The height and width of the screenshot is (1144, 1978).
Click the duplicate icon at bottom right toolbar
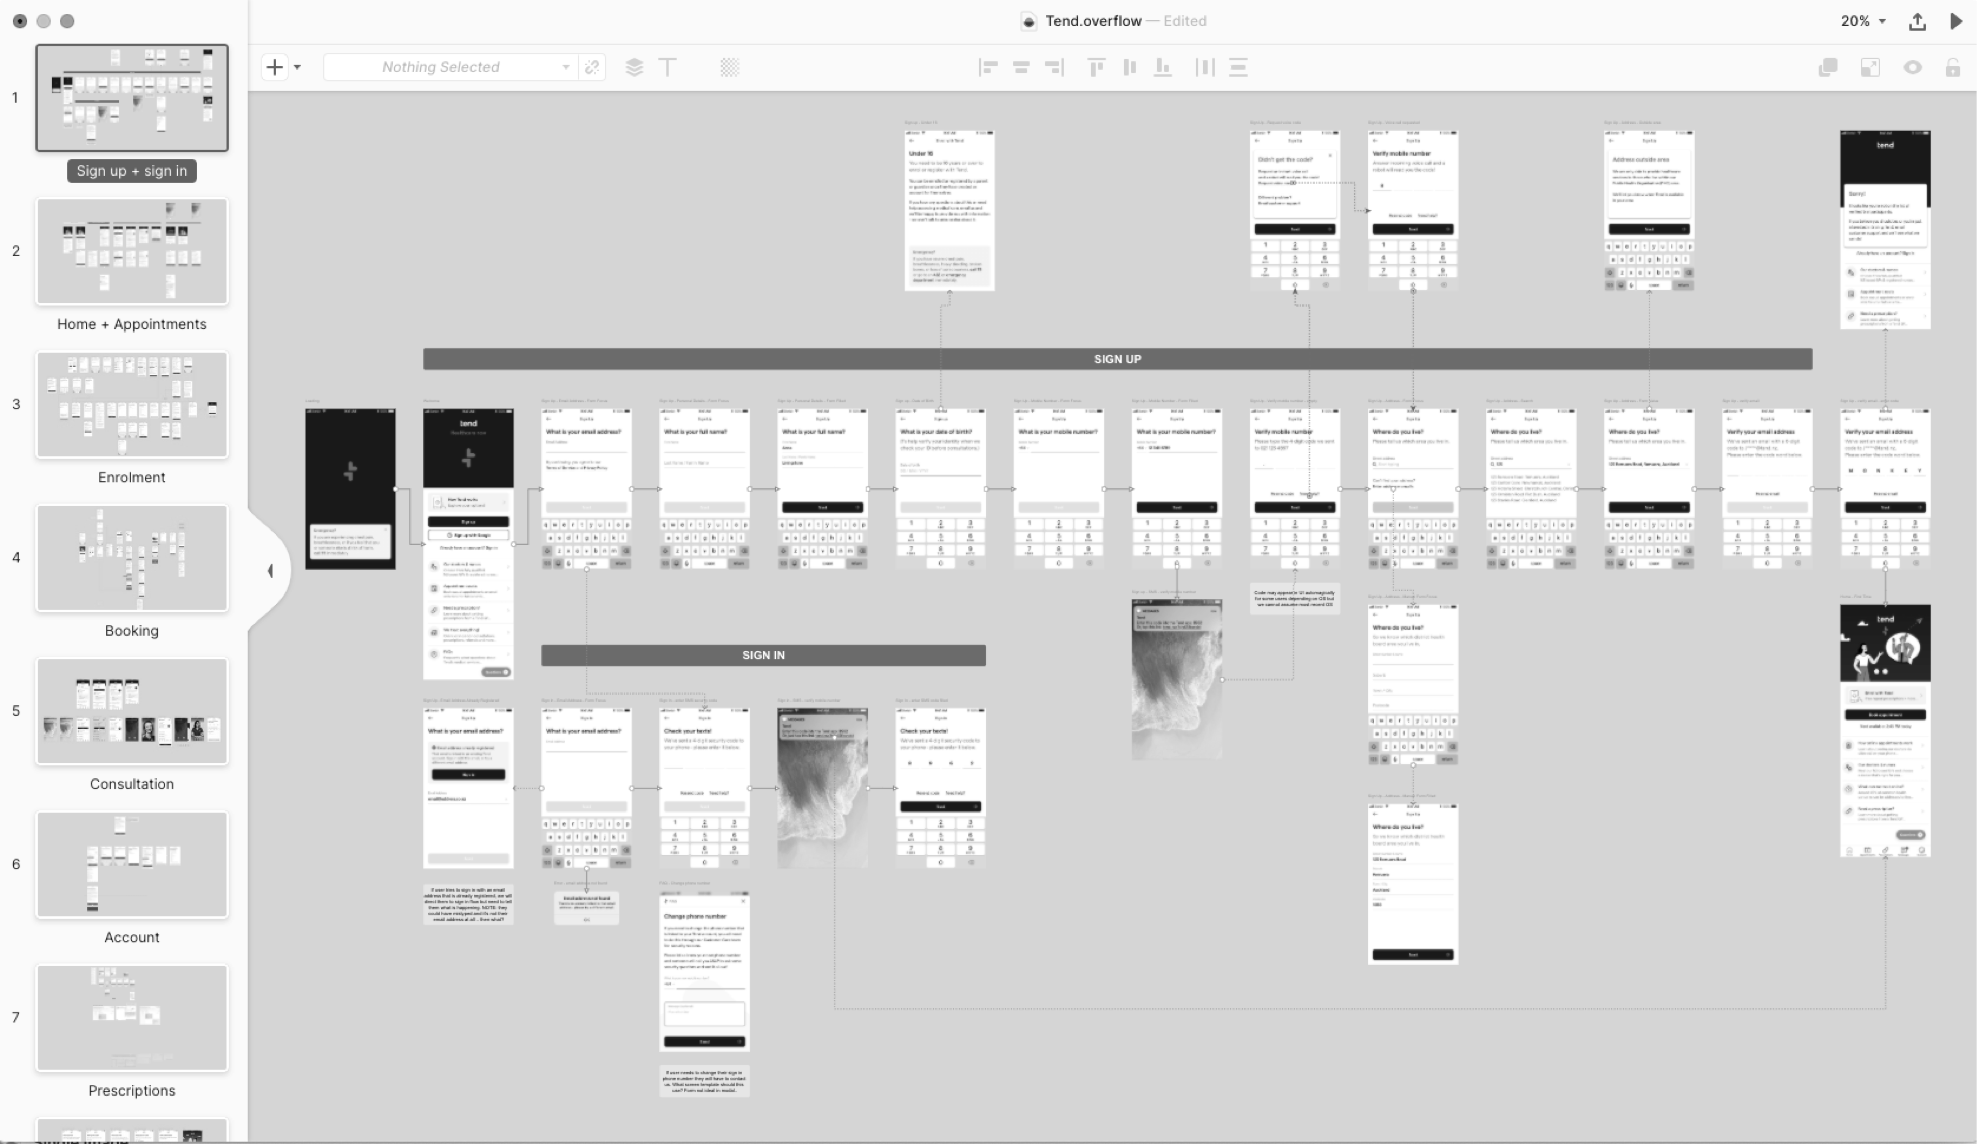point(1828,67)
